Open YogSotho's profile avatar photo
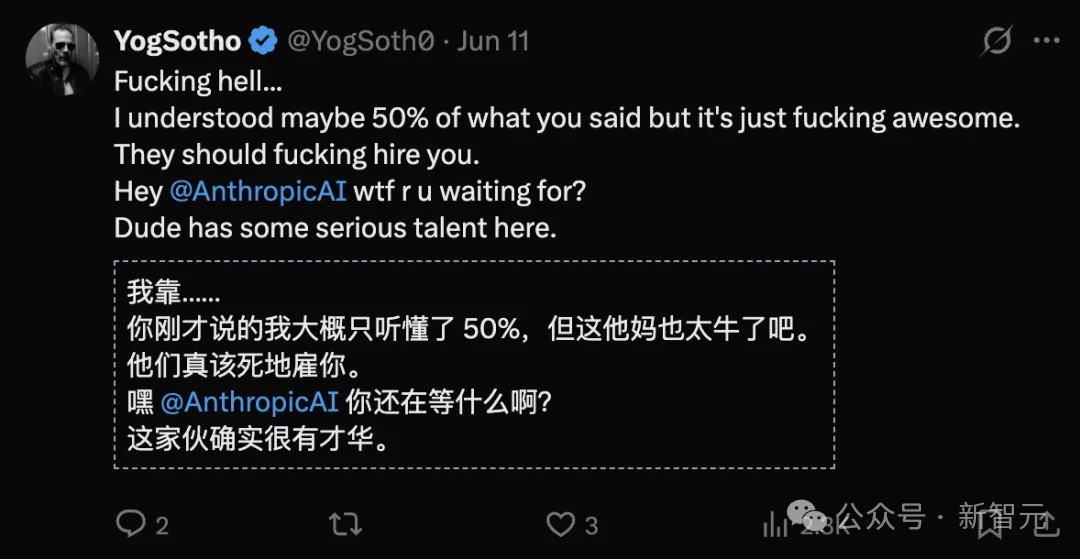 coord(61,58)
